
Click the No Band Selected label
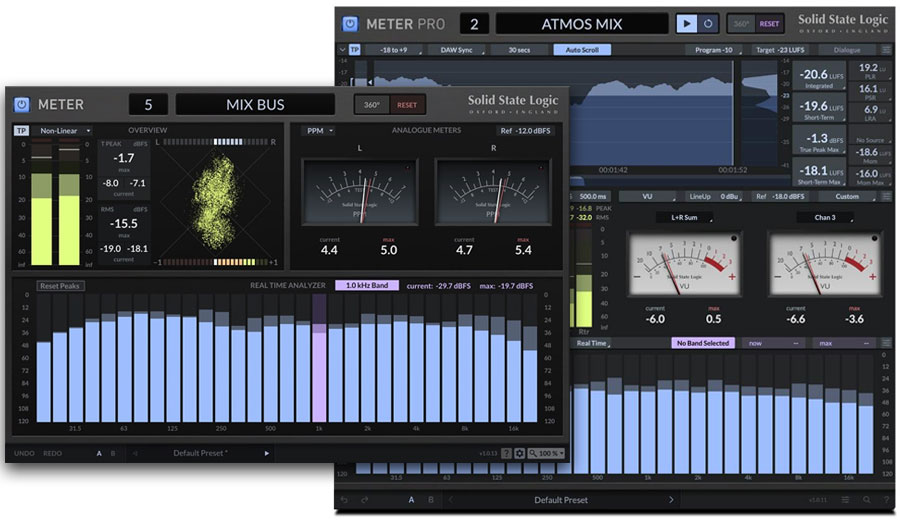pyautogui.click(x=703, y=343)
